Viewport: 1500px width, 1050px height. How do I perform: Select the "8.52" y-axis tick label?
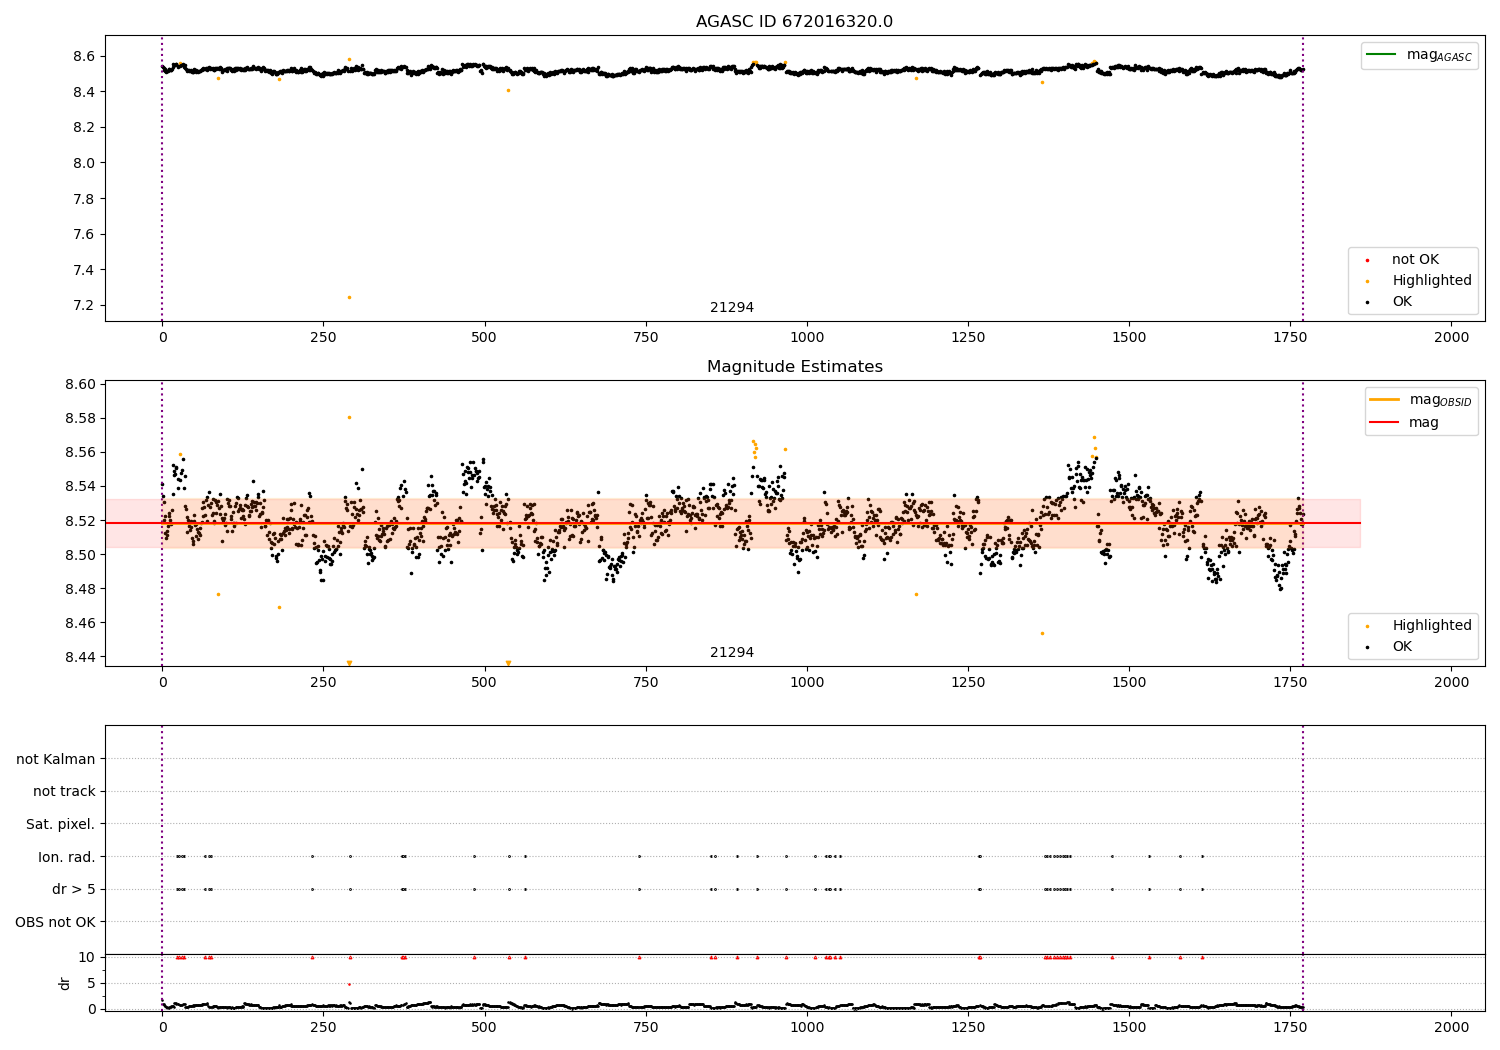(81, 521)
